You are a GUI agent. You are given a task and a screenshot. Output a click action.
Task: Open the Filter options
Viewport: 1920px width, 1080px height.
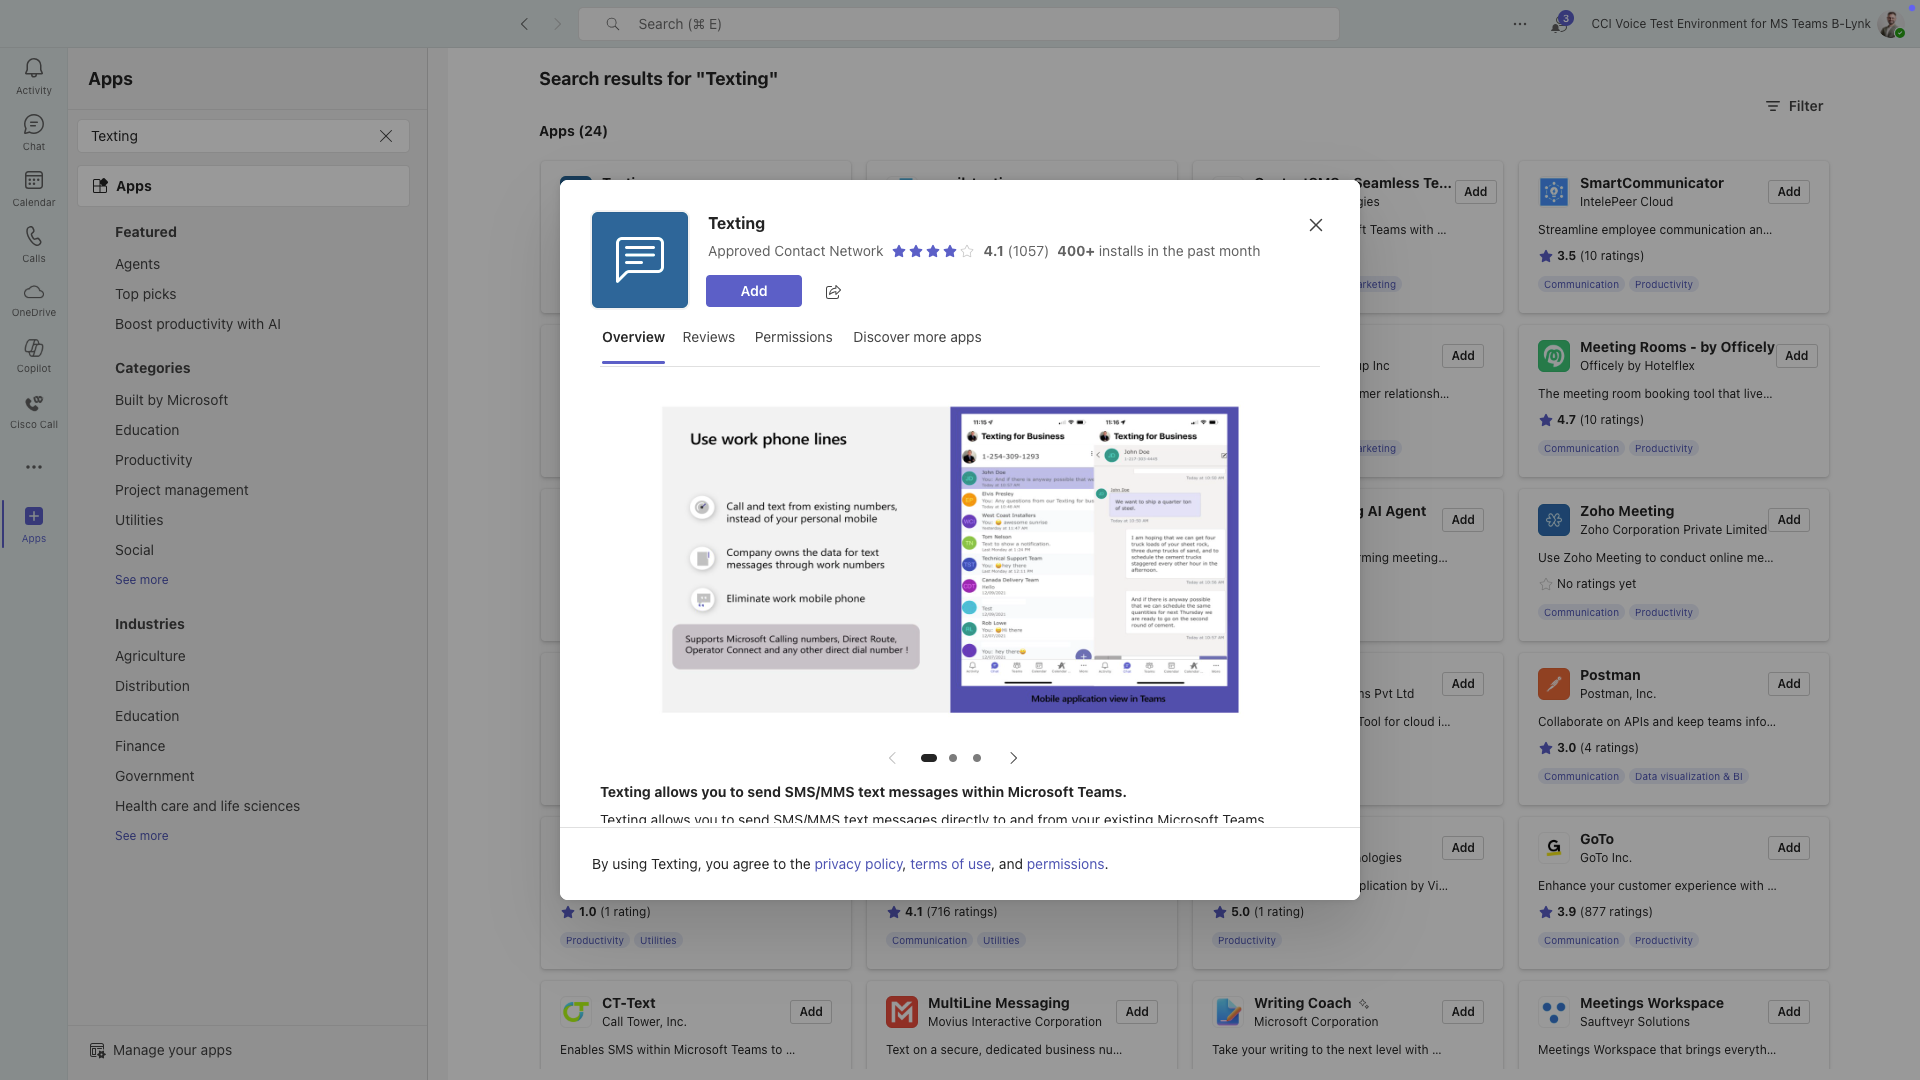(x=1794, y=106)
